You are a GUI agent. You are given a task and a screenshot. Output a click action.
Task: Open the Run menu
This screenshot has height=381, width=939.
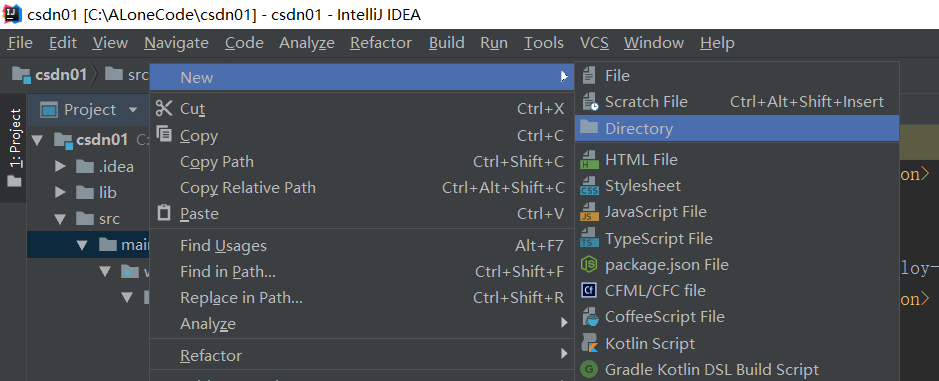point(494,43)
